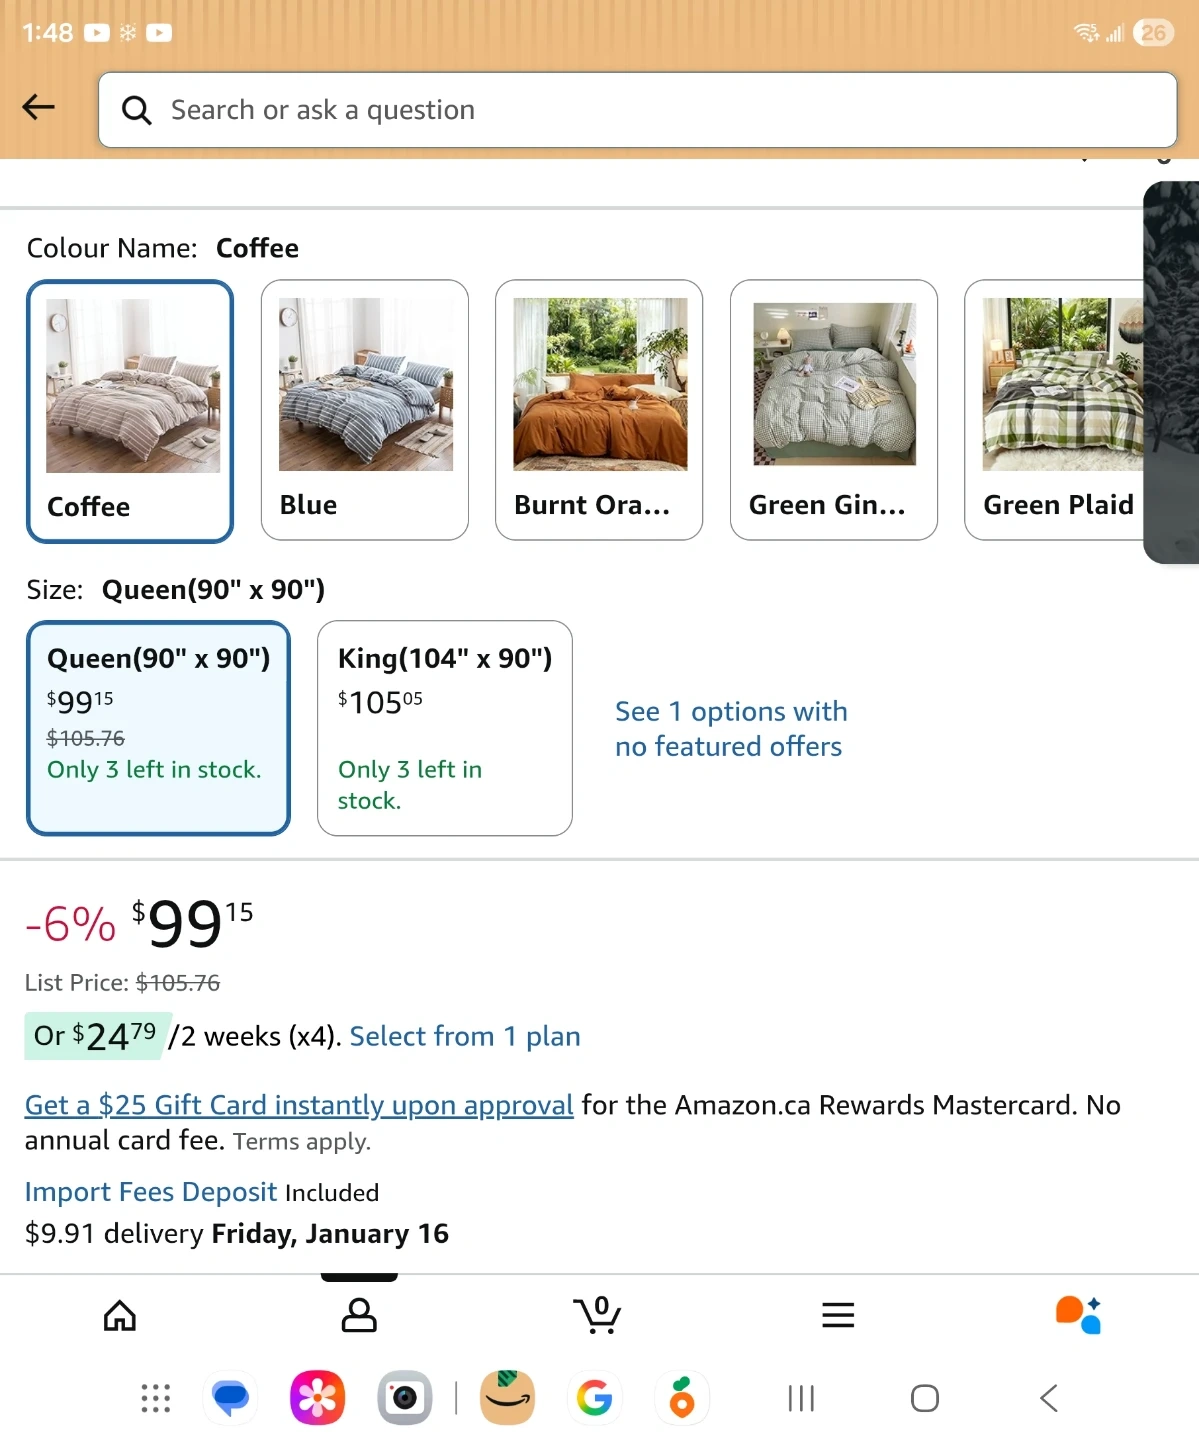The image size is (1199, 1440).
Task: Choose the Burnt Orange colour swatch
Action: tap(599, 410)
